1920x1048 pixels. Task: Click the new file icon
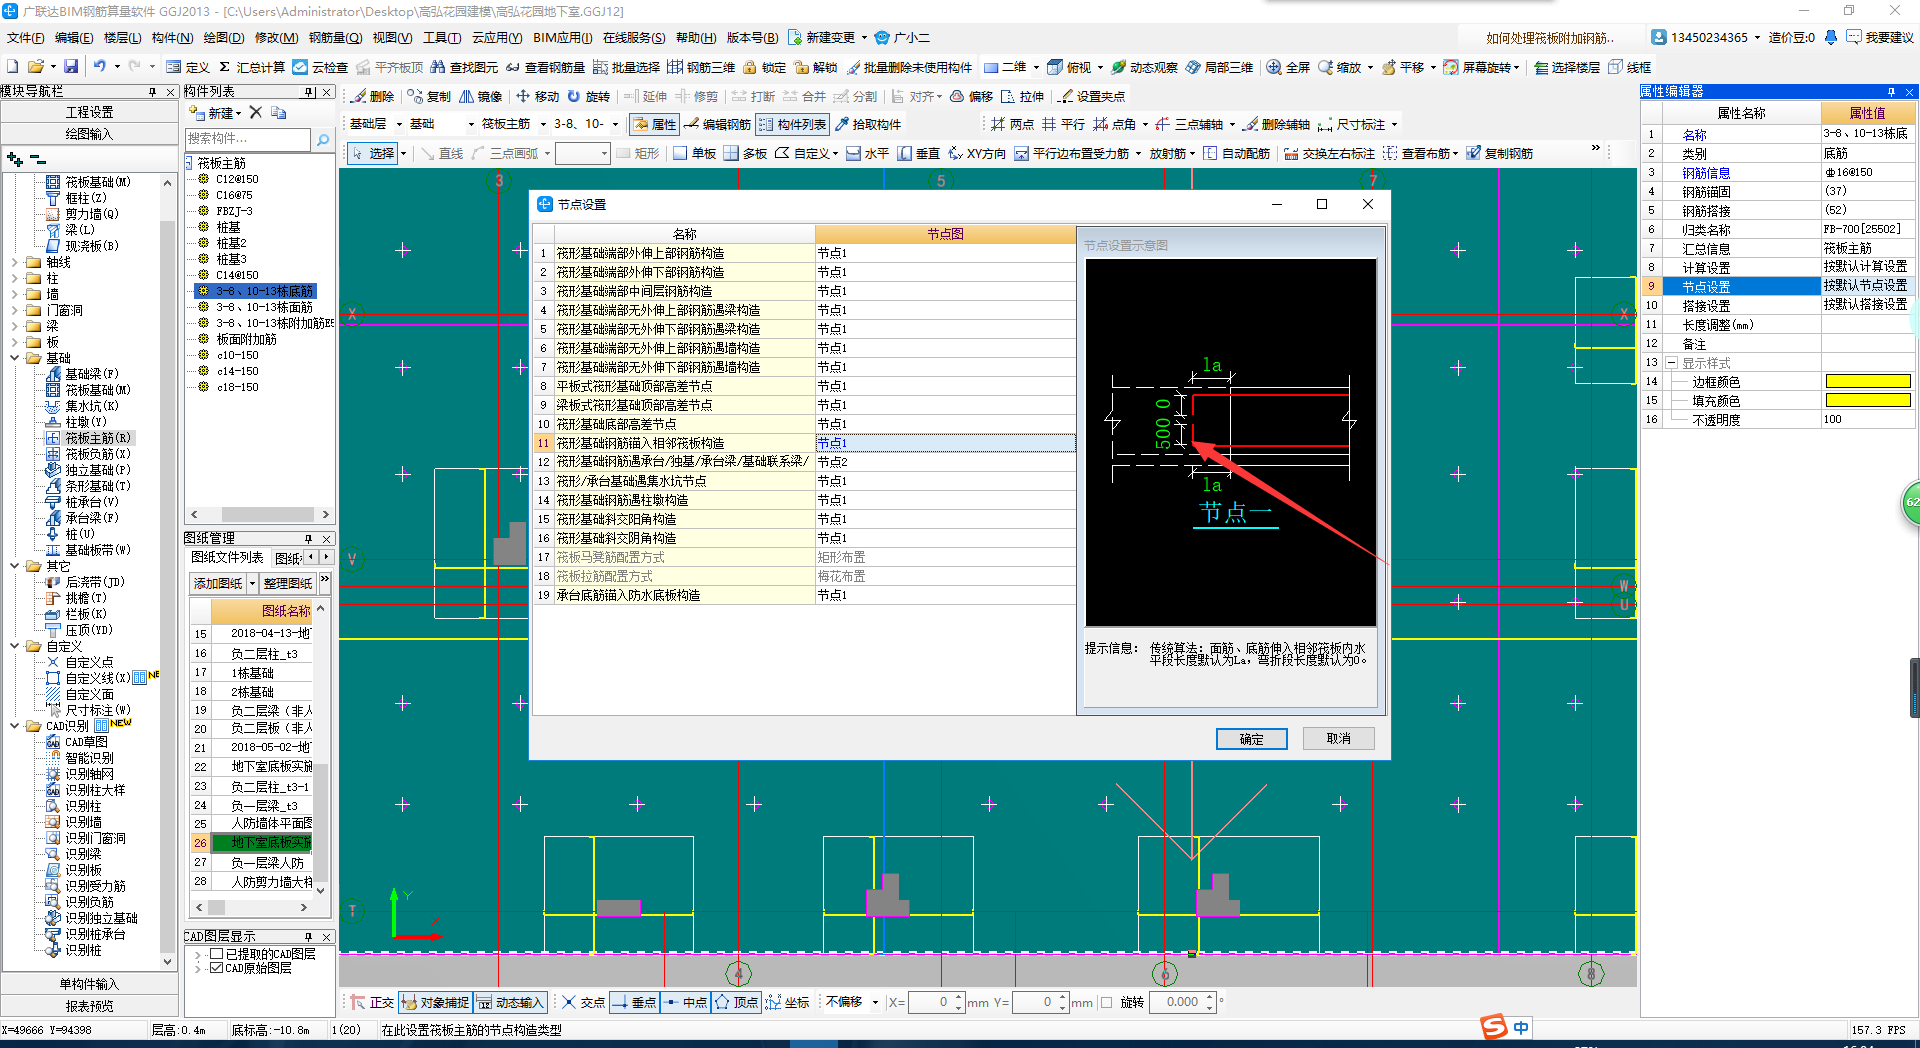pos(13,67)
